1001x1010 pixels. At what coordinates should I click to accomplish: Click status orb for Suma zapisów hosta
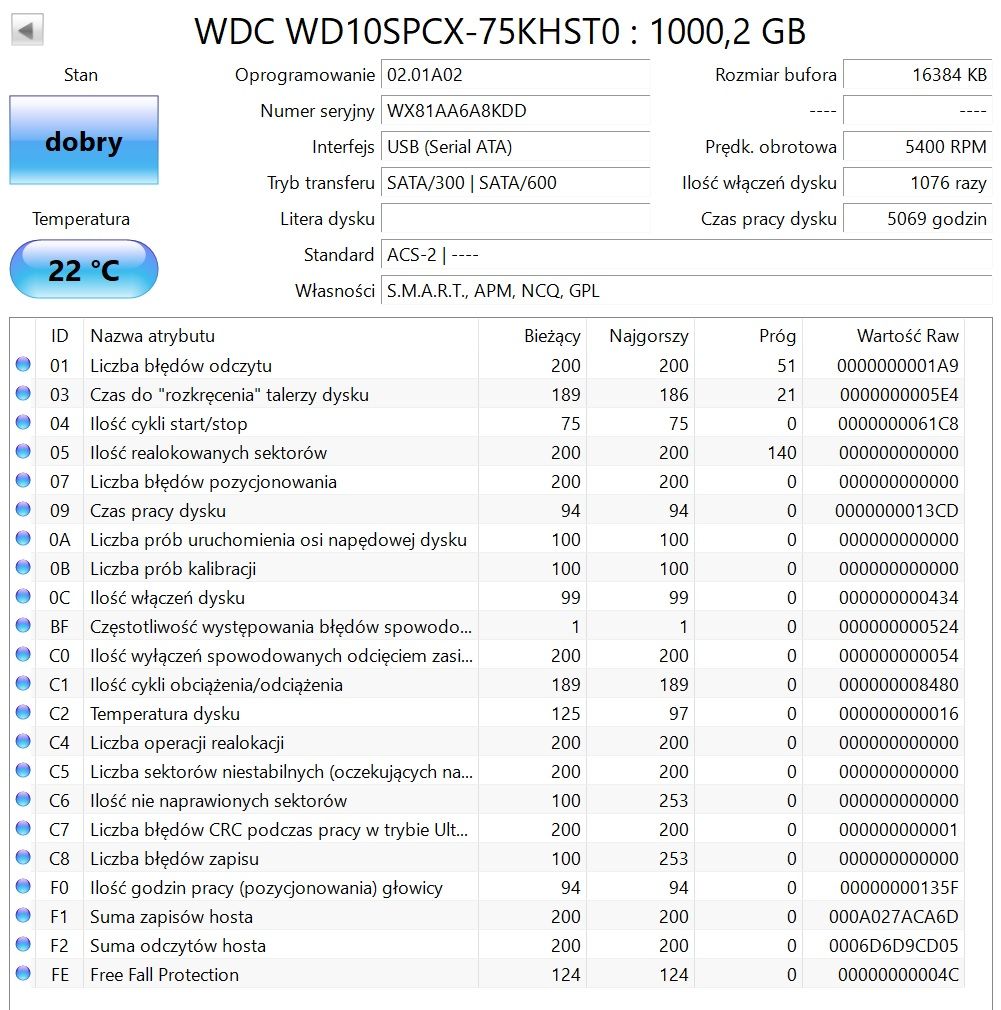23,917
